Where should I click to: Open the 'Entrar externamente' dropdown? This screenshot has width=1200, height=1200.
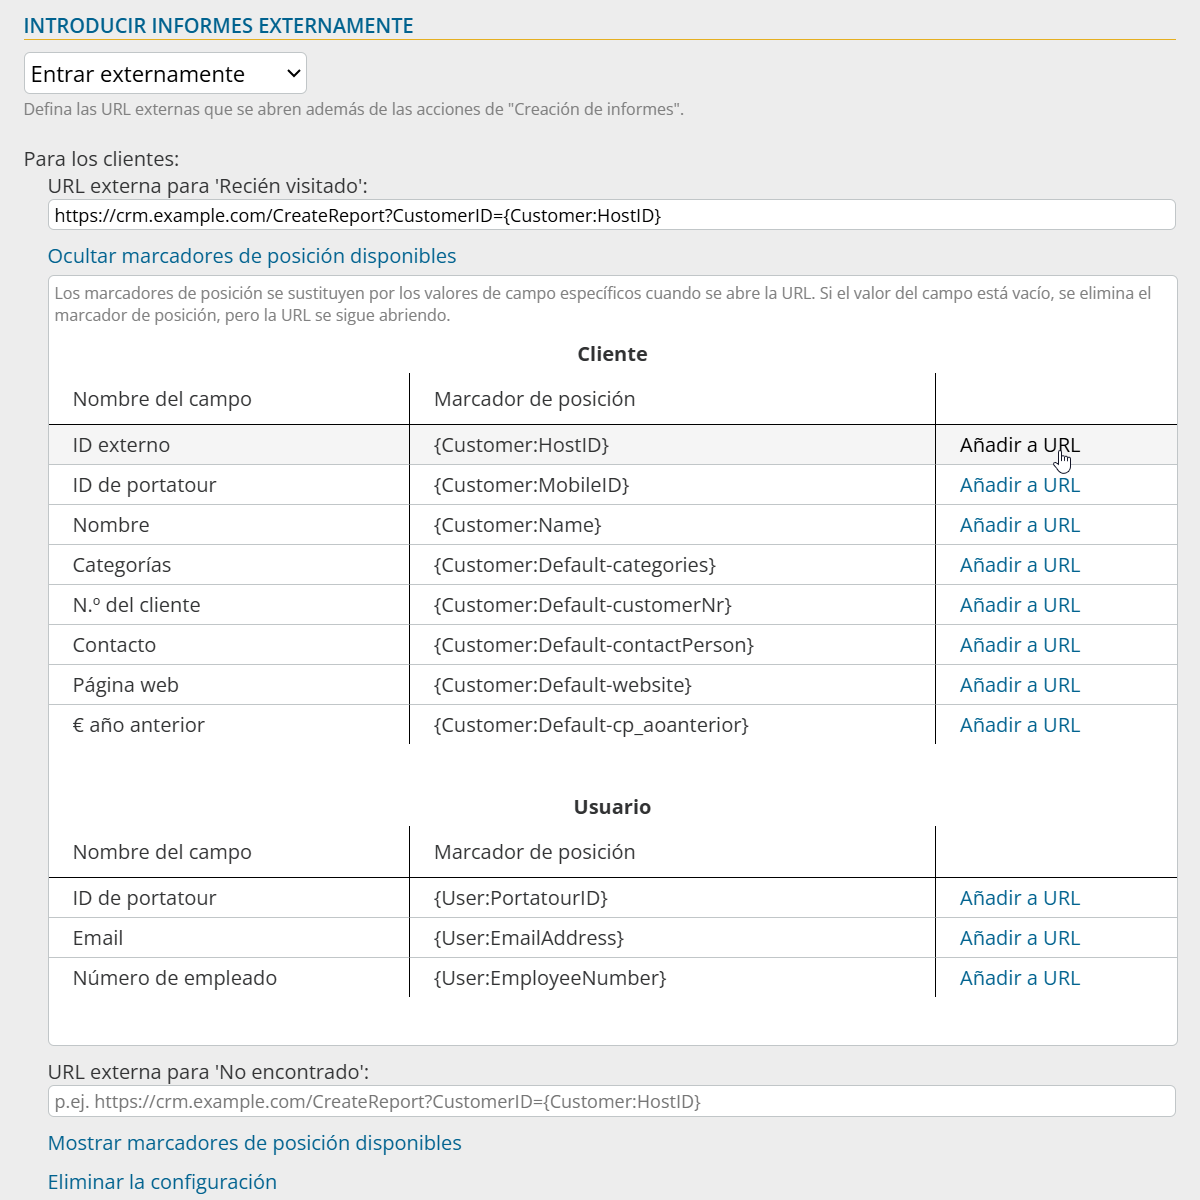click(x=165, y=74)
